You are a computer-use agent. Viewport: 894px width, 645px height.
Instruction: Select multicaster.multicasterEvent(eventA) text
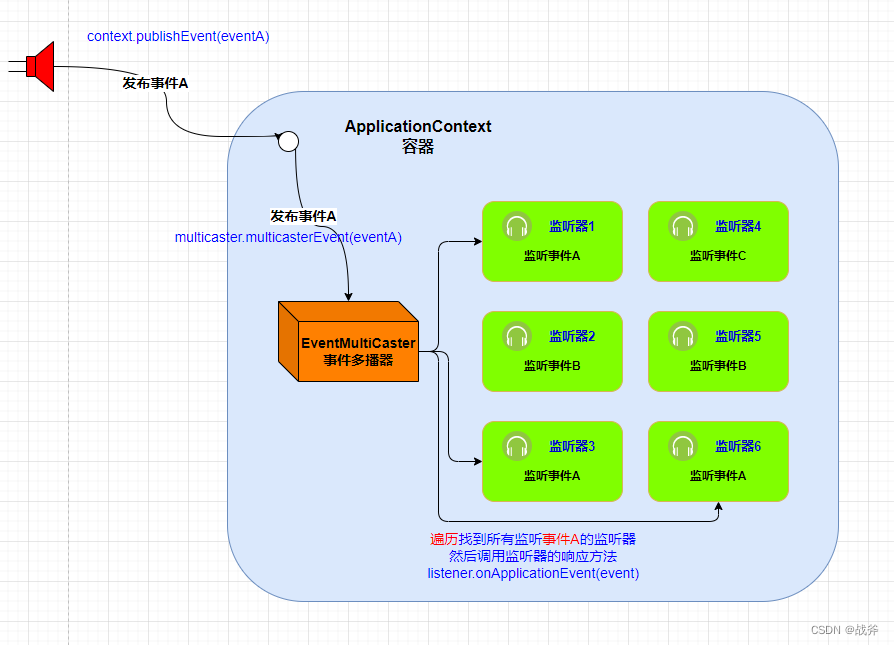(288, 237)
